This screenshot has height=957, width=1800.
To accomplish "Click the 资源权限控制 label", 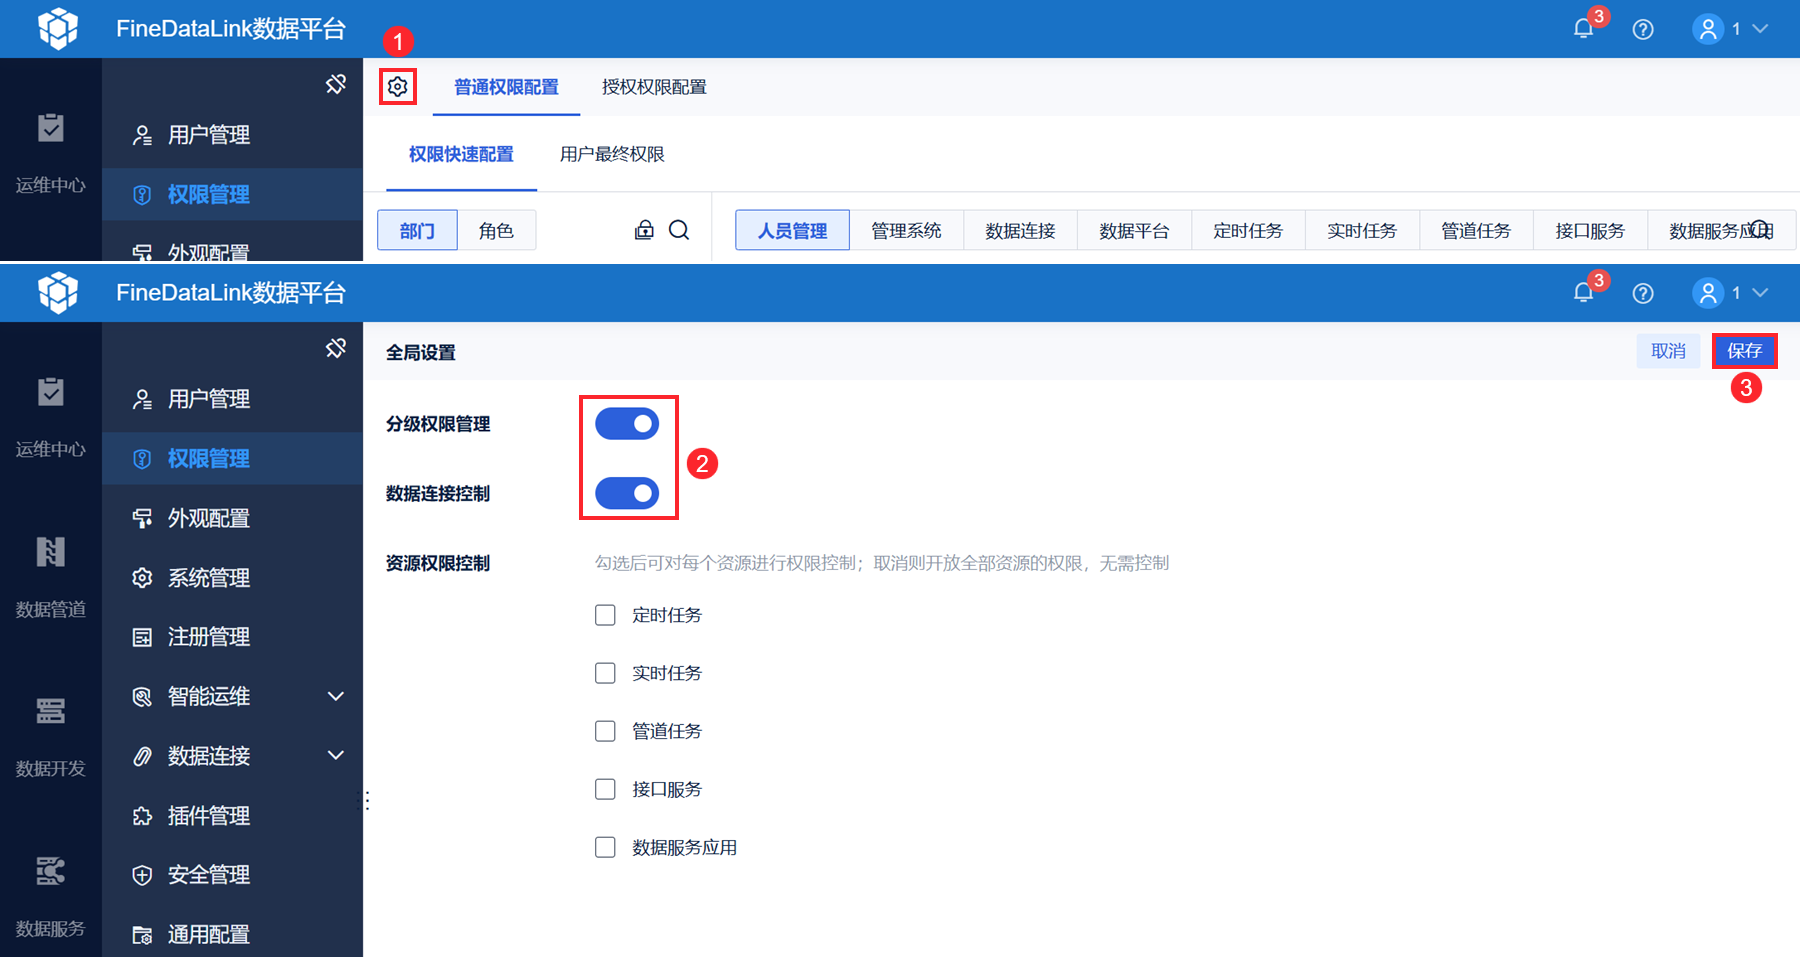I will coord(438,563).
